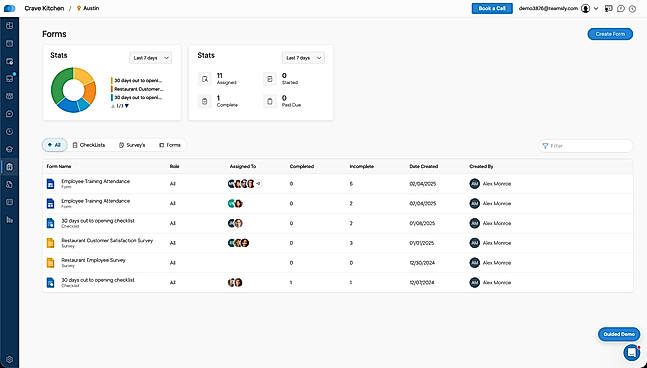Open Last 7 days dropdown on chart card
The image size is (647, 368).
[151, 58]
